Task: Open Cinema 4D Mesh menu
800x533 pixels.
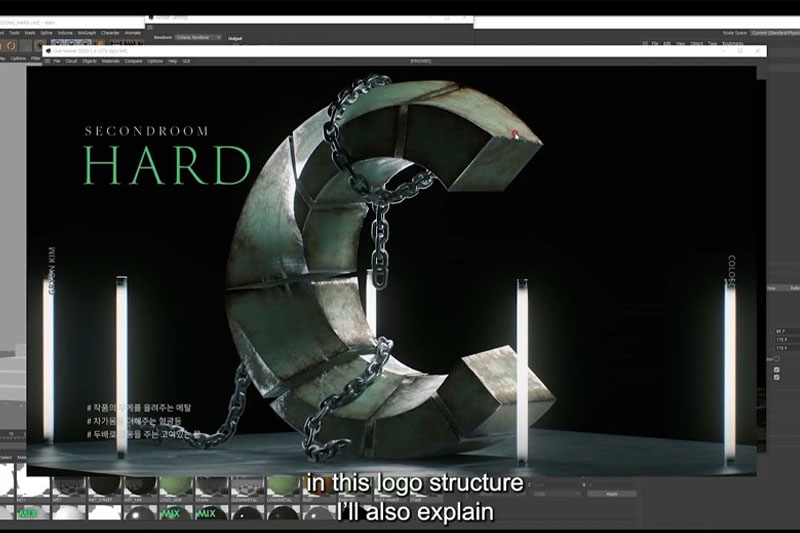Action: point(30,33)
